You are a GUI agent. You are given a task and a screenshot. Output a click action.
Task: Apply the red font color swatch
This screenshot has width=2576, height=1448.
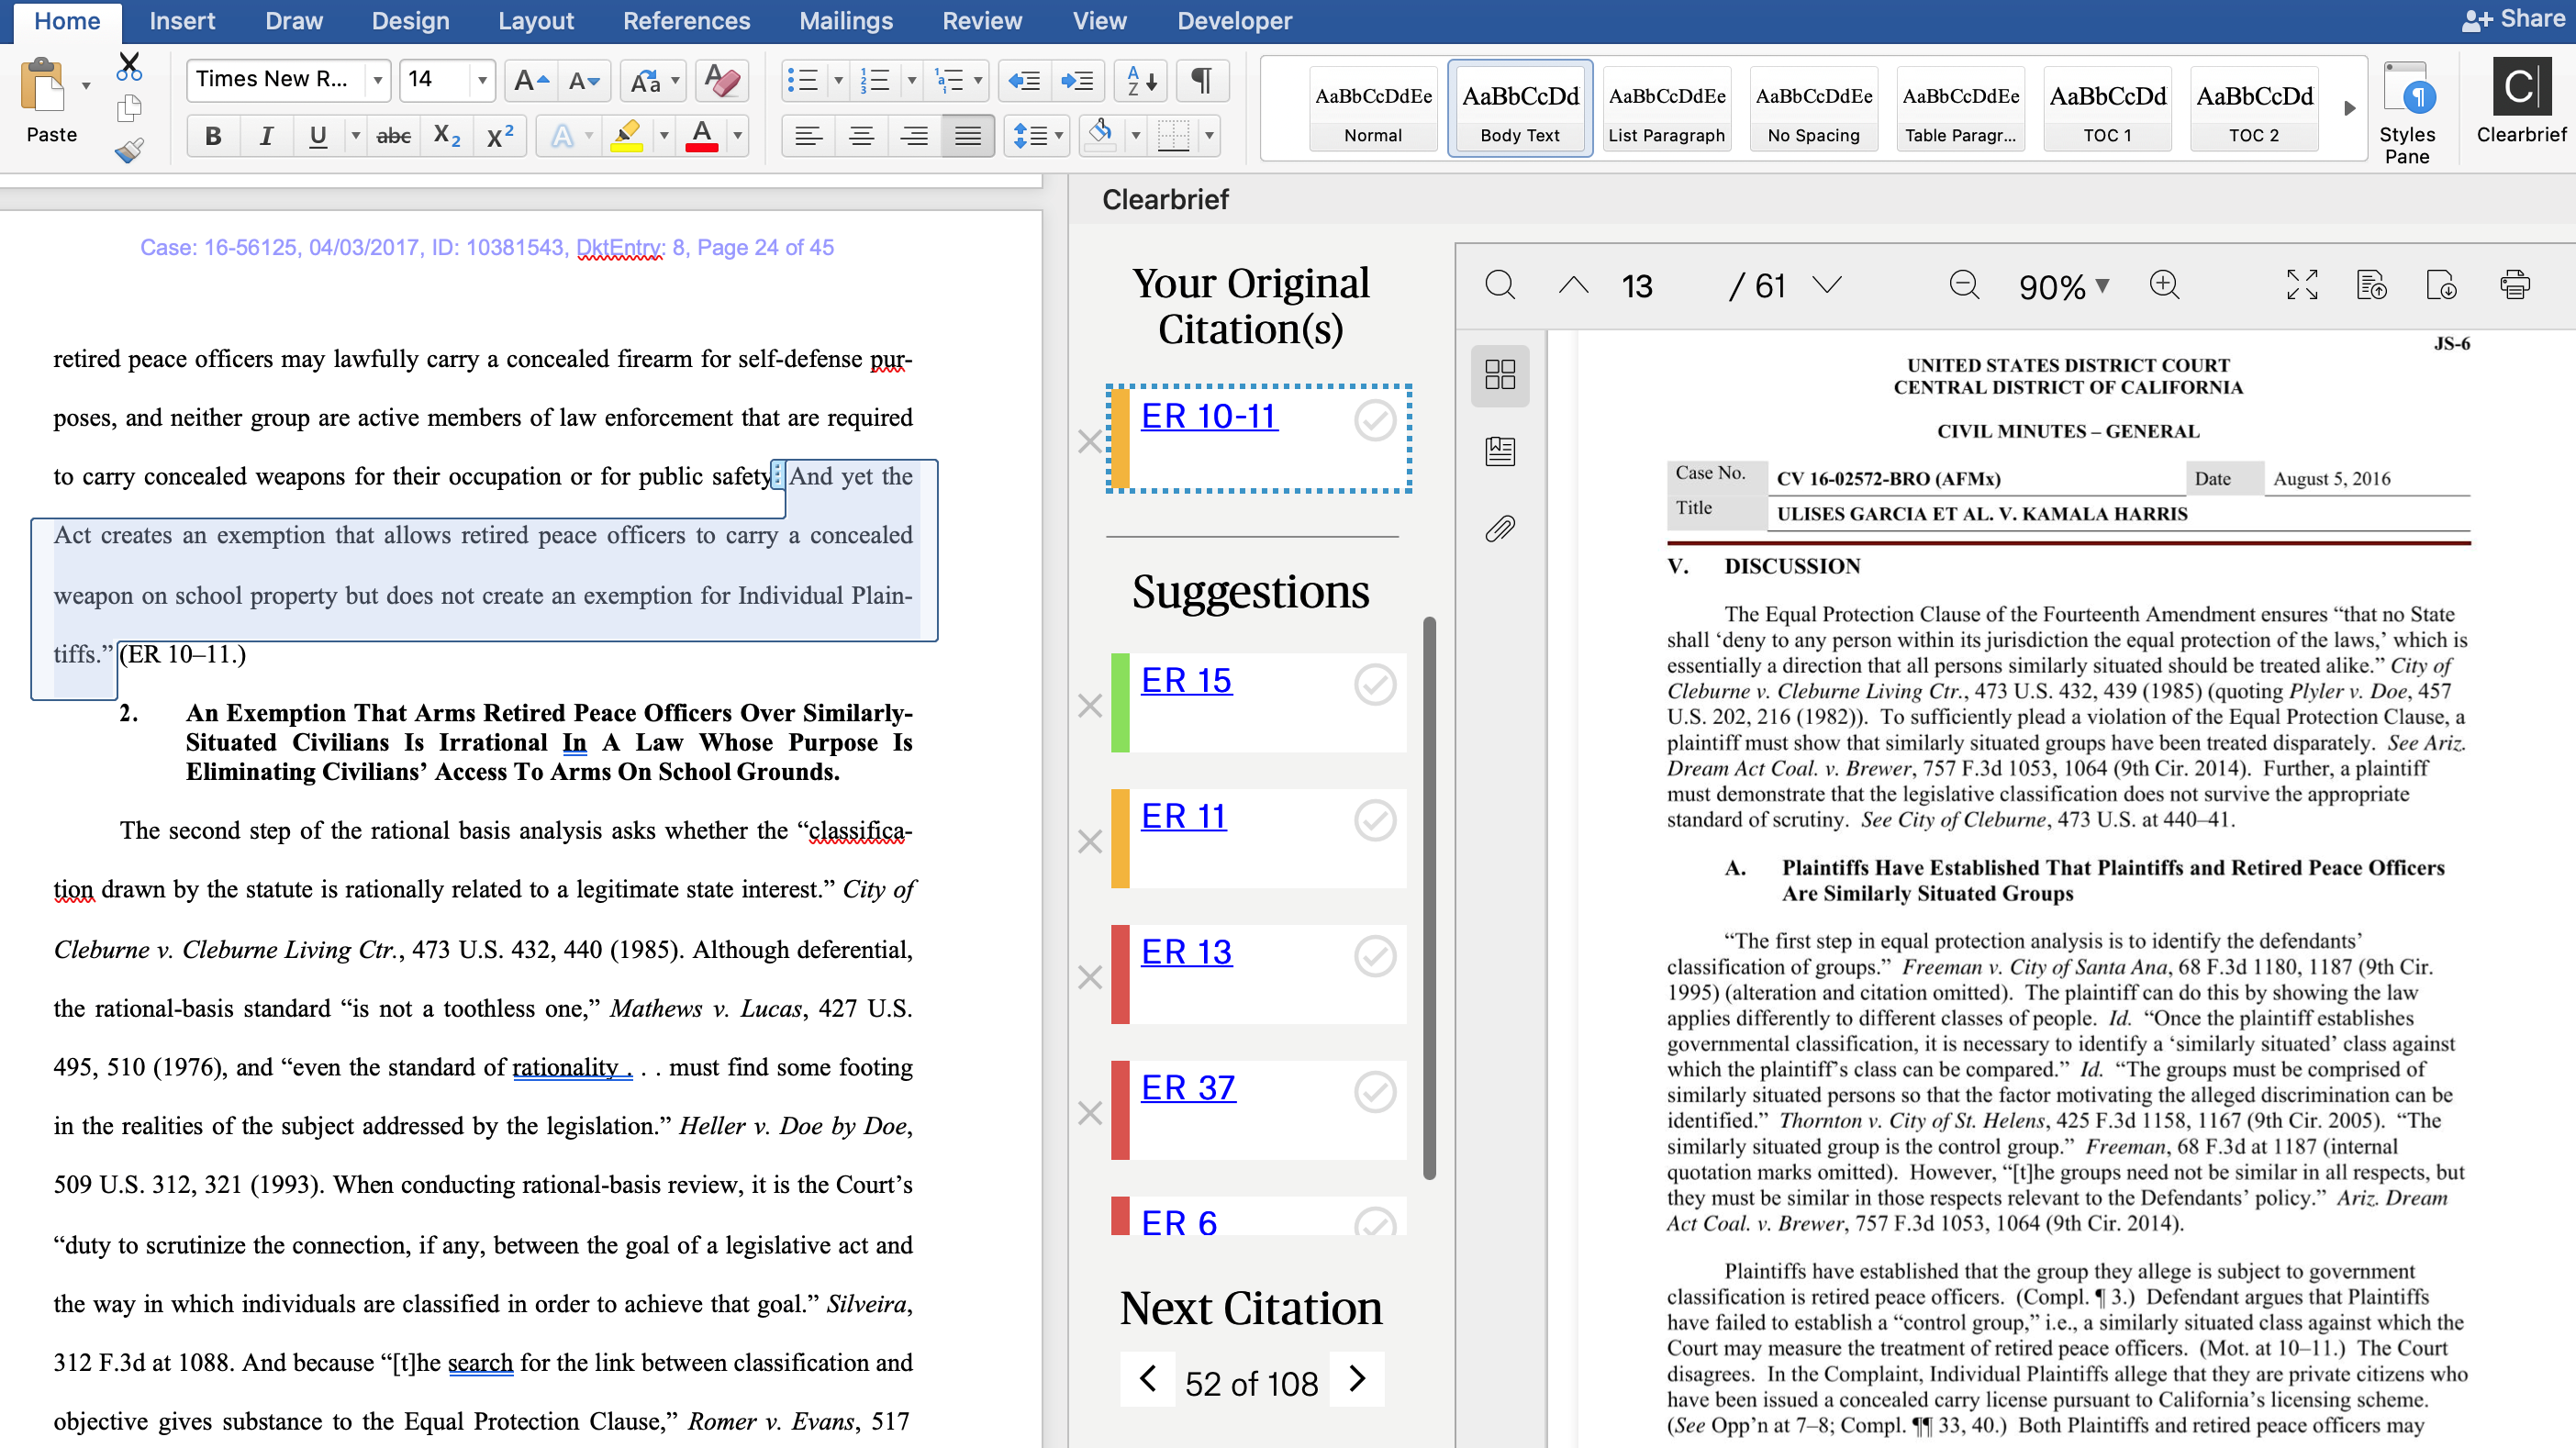pos(702,136)
